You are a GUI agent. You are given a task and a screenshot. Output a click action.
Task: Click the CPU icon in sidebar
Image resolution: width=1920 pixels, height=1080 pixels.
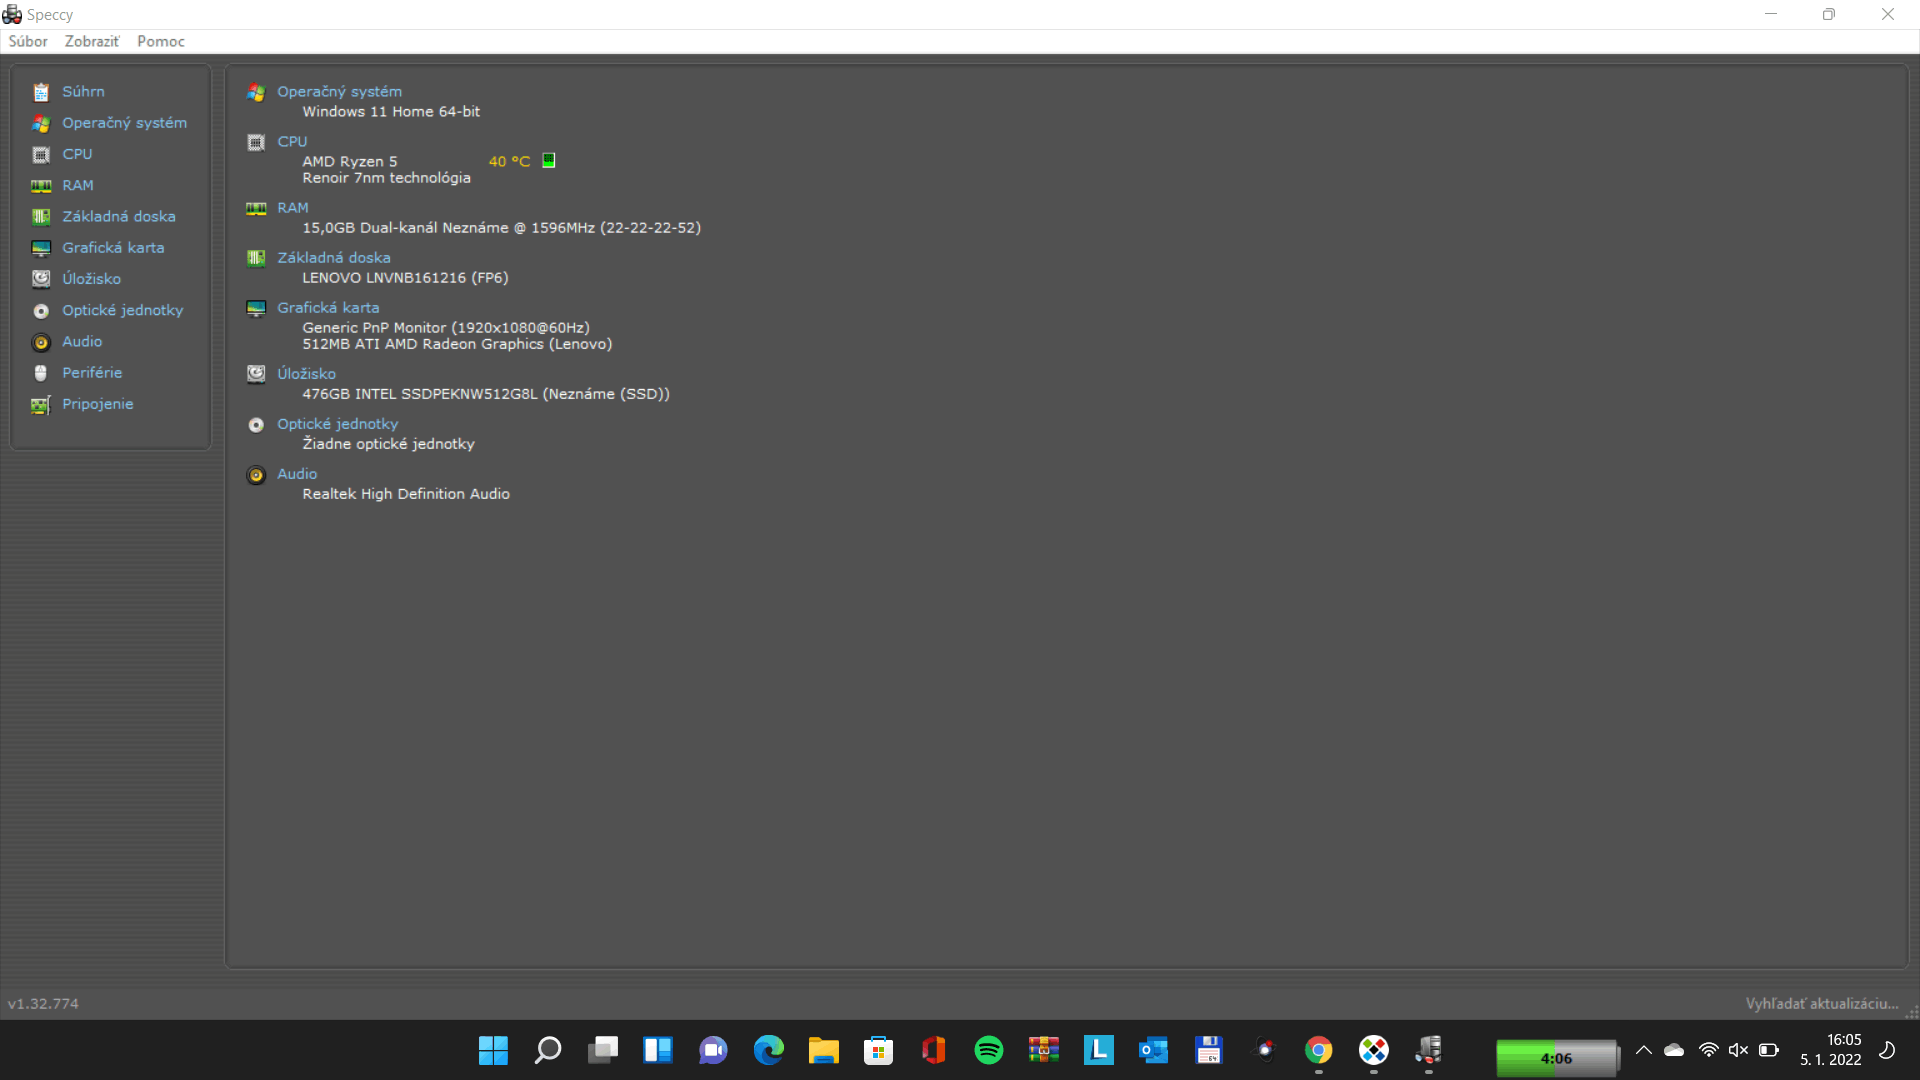coord(41,155)
